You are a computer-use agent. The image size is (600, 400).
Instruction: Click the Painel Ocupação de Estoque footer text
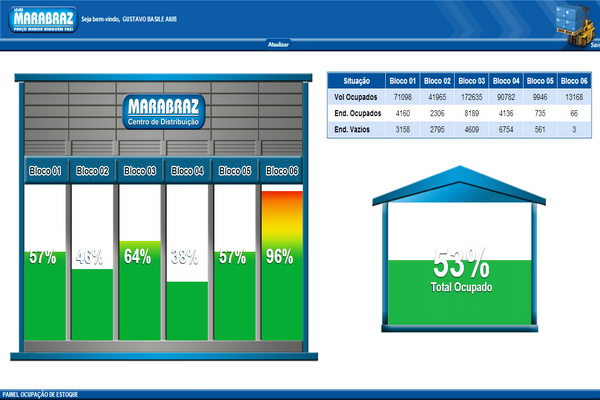40,394
